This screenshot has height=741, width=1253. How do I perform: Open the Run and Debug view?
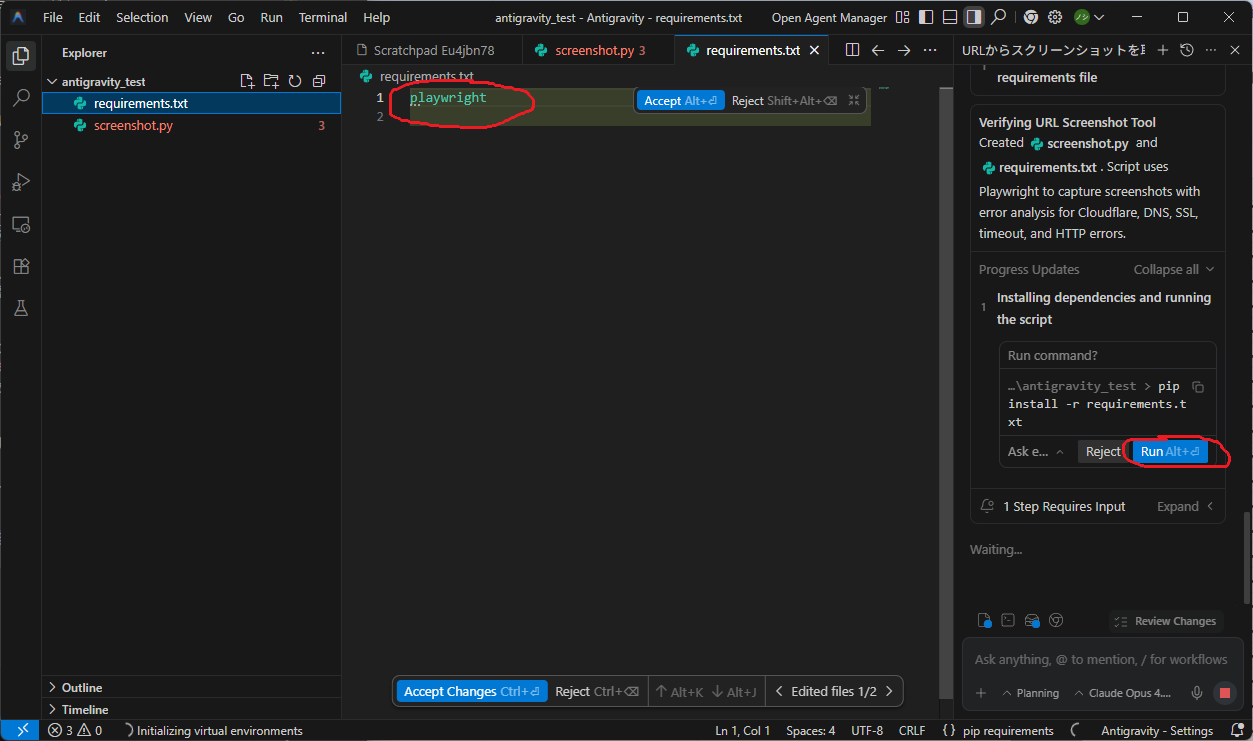click(x=20, y=182)
